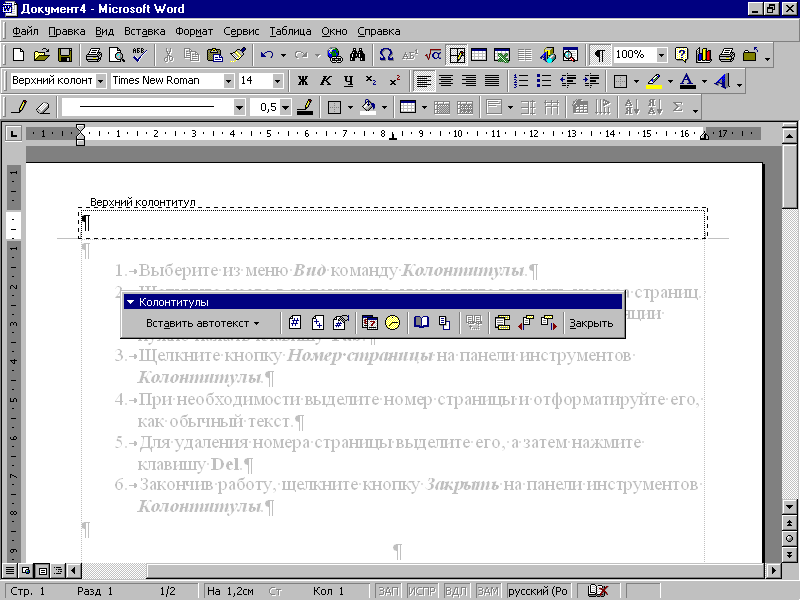Apply Format Painter brush
800x600 pixels.
(238, 55)
